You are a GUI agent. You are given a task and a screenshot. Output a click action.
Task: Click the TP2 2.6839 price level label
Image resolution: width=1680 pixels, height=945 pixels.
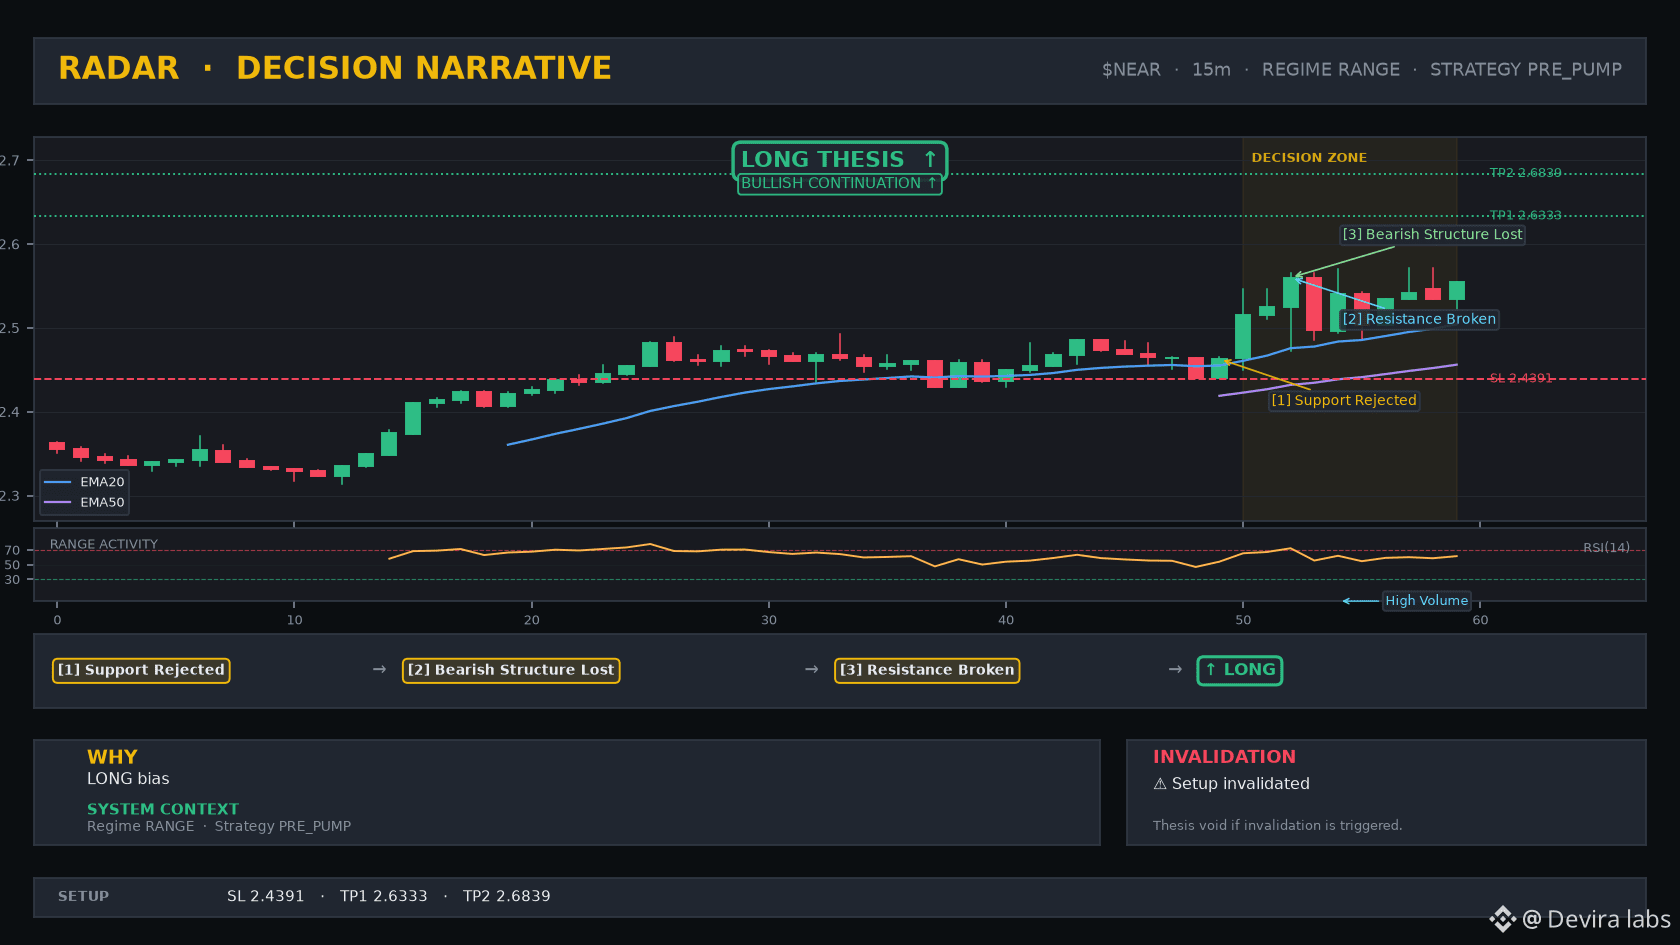tap(1525, 173)
